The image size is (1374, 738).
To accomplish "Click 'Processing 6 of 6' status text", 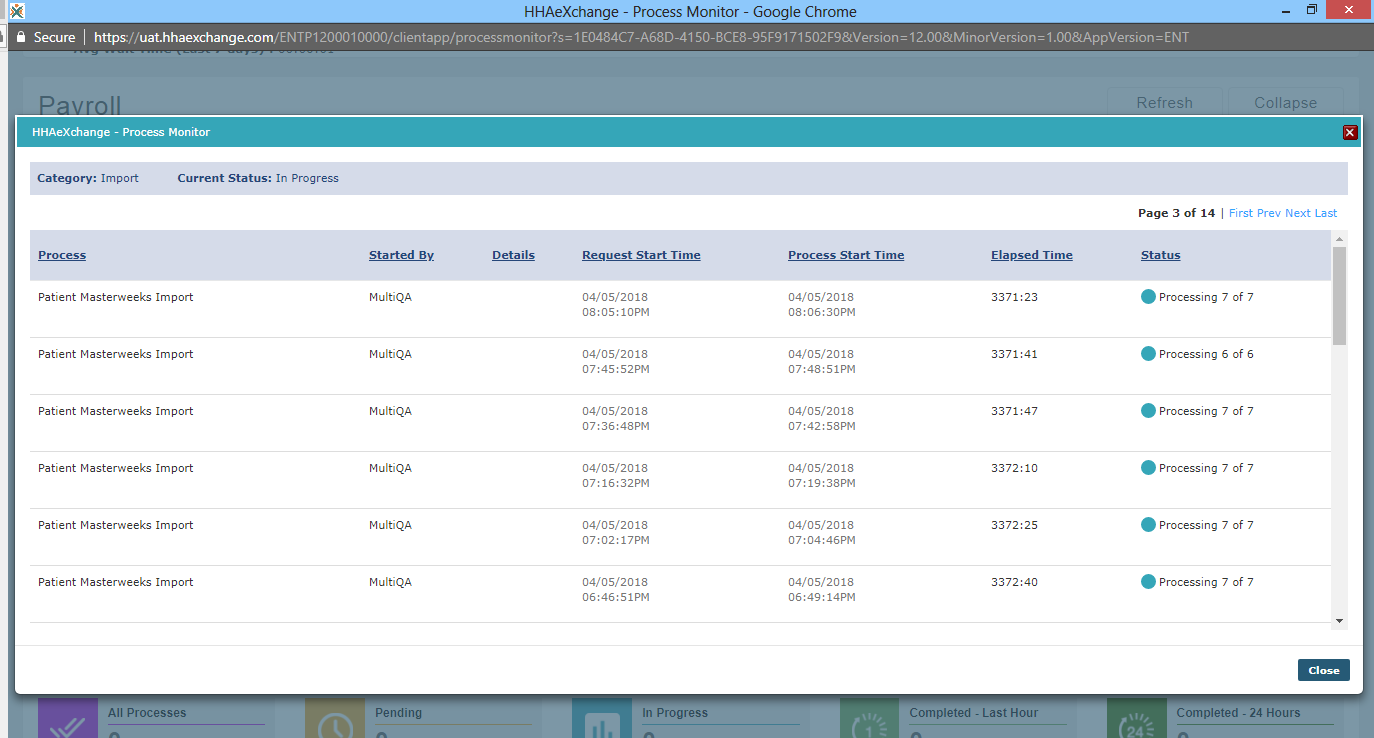I will (x=1206, y=354).
